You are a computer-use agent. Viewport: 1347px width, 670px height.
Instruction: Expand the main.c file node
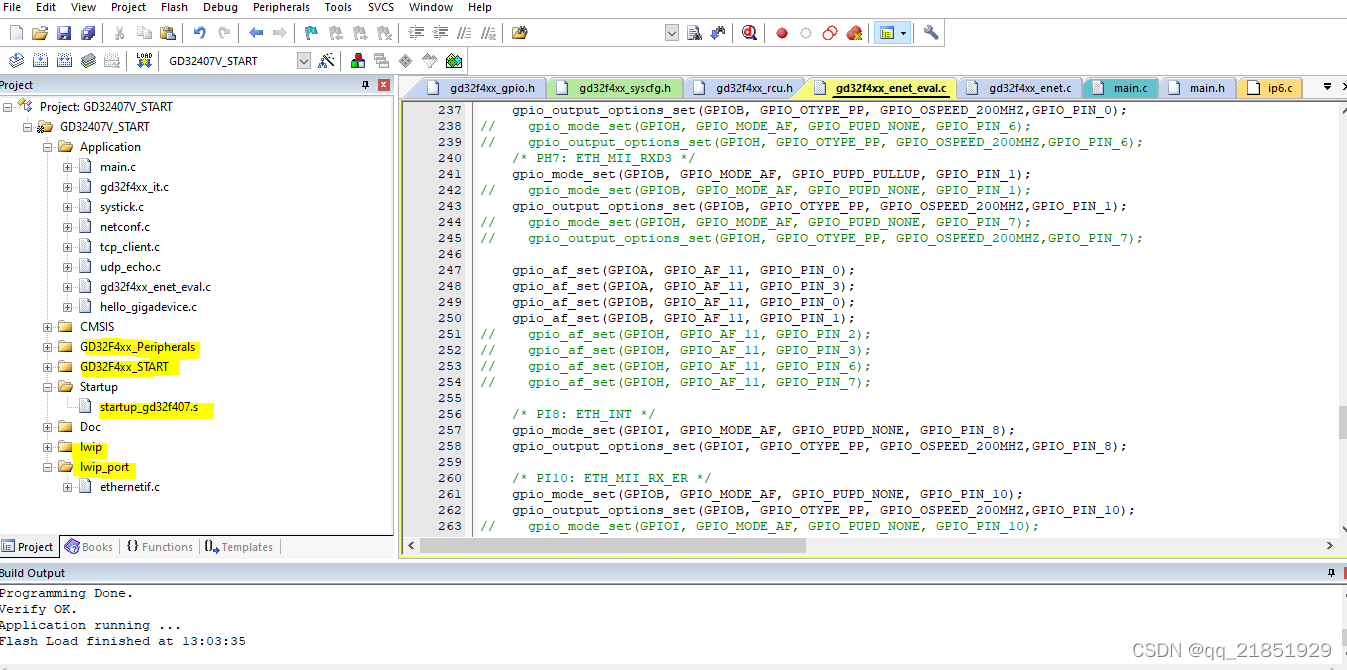click(68, 167)
